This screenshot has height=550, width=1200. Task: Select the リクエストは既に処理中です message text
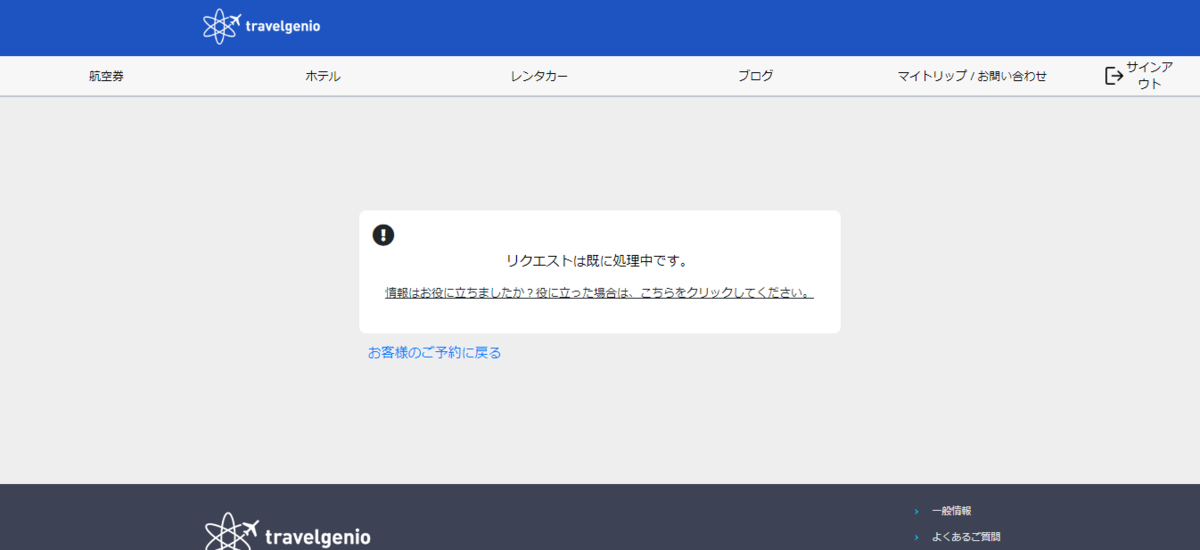pos(598,261)
